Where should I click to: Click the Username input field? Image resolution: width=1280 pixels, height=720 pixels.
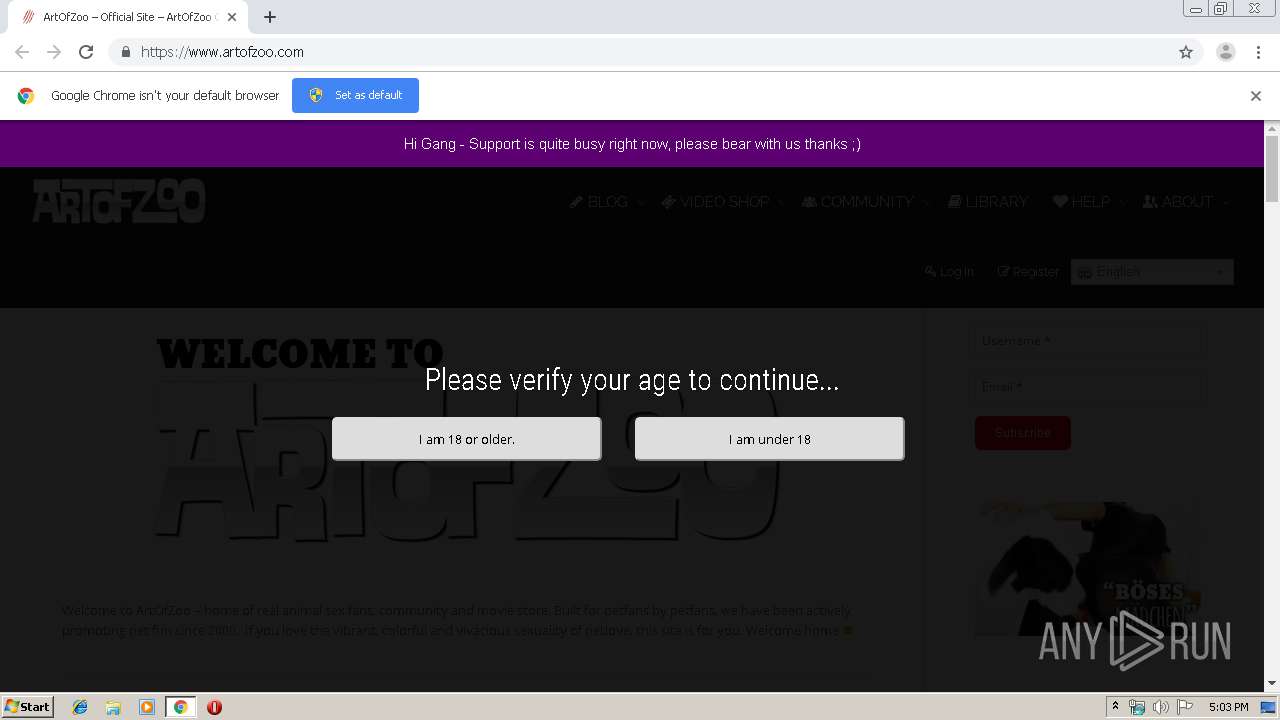pyautogui.click(x=1090, y=341)
